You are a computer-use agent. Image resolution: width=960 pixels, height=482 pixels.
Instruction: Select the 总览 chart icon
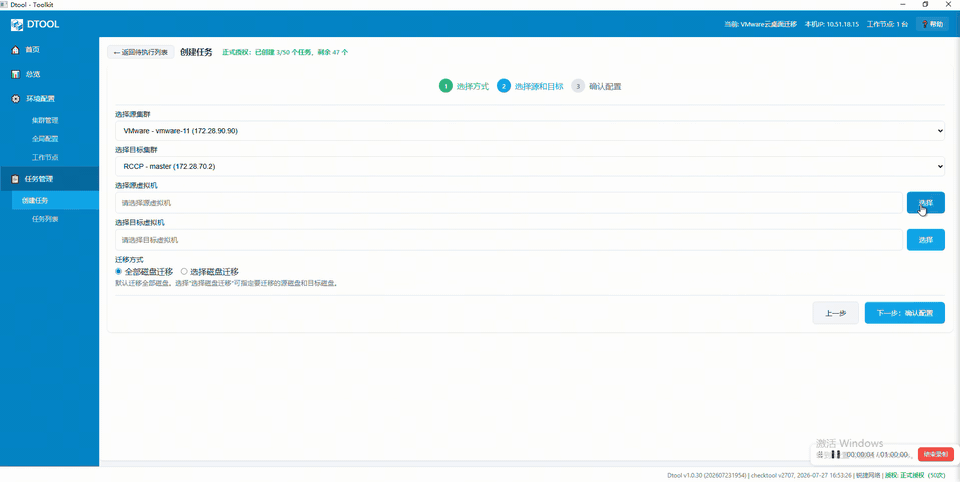click(16, 74)
